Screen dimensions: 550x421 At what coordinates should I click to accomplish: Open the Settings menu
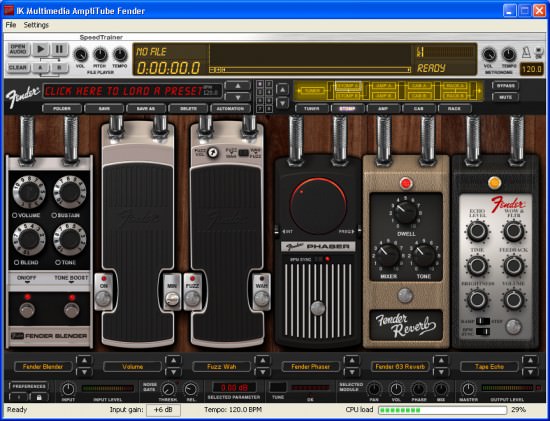coord(36,25)
